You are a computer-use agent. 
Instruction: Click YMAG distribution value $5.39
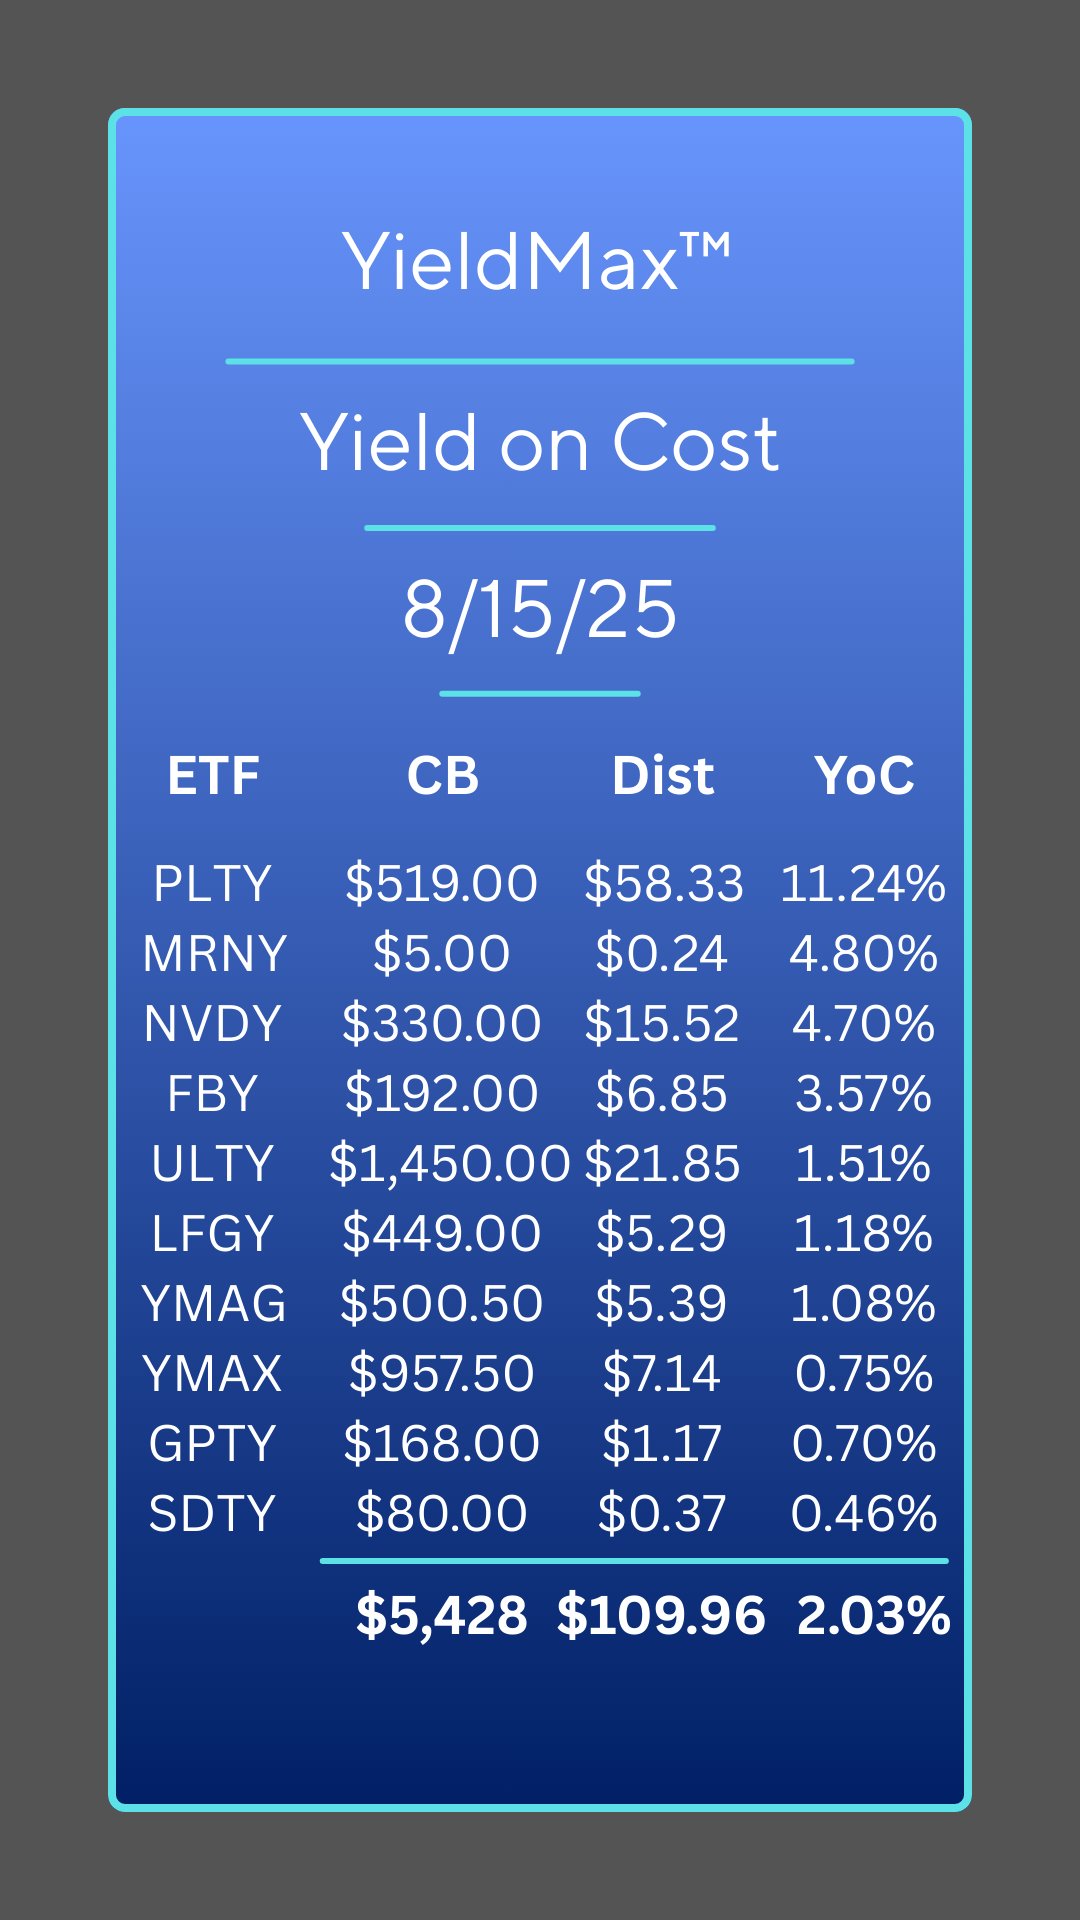pos(661,1304)
